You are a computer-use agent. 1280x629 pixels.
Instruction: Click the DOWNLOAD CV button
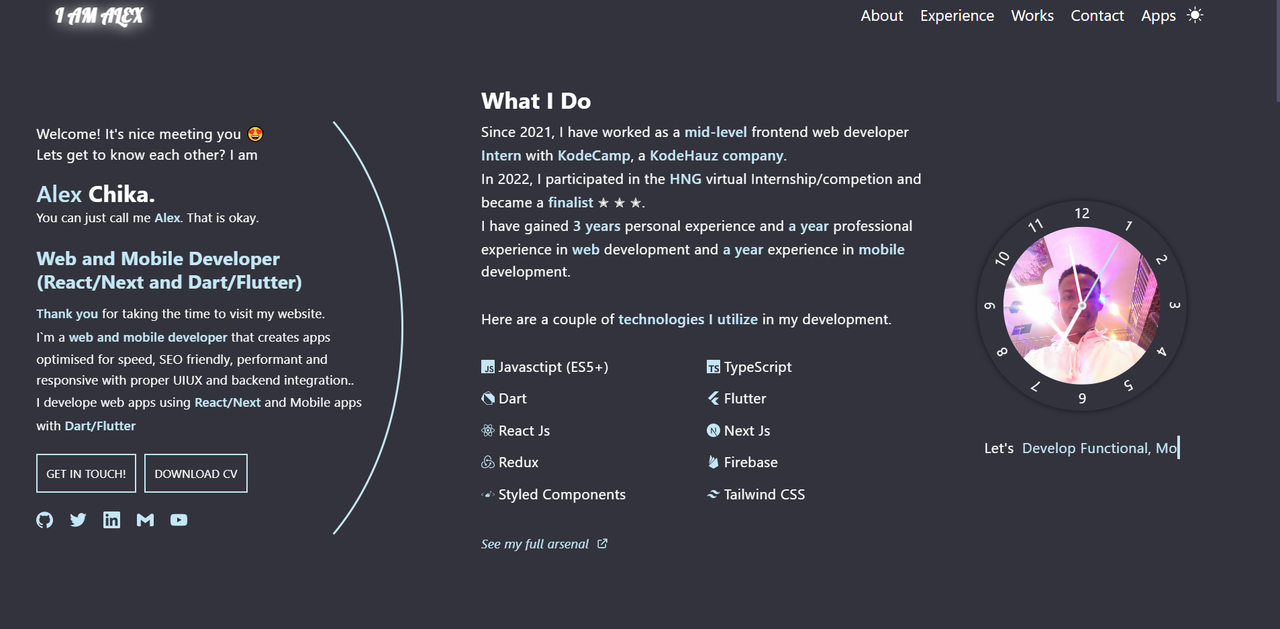point(196,474)
